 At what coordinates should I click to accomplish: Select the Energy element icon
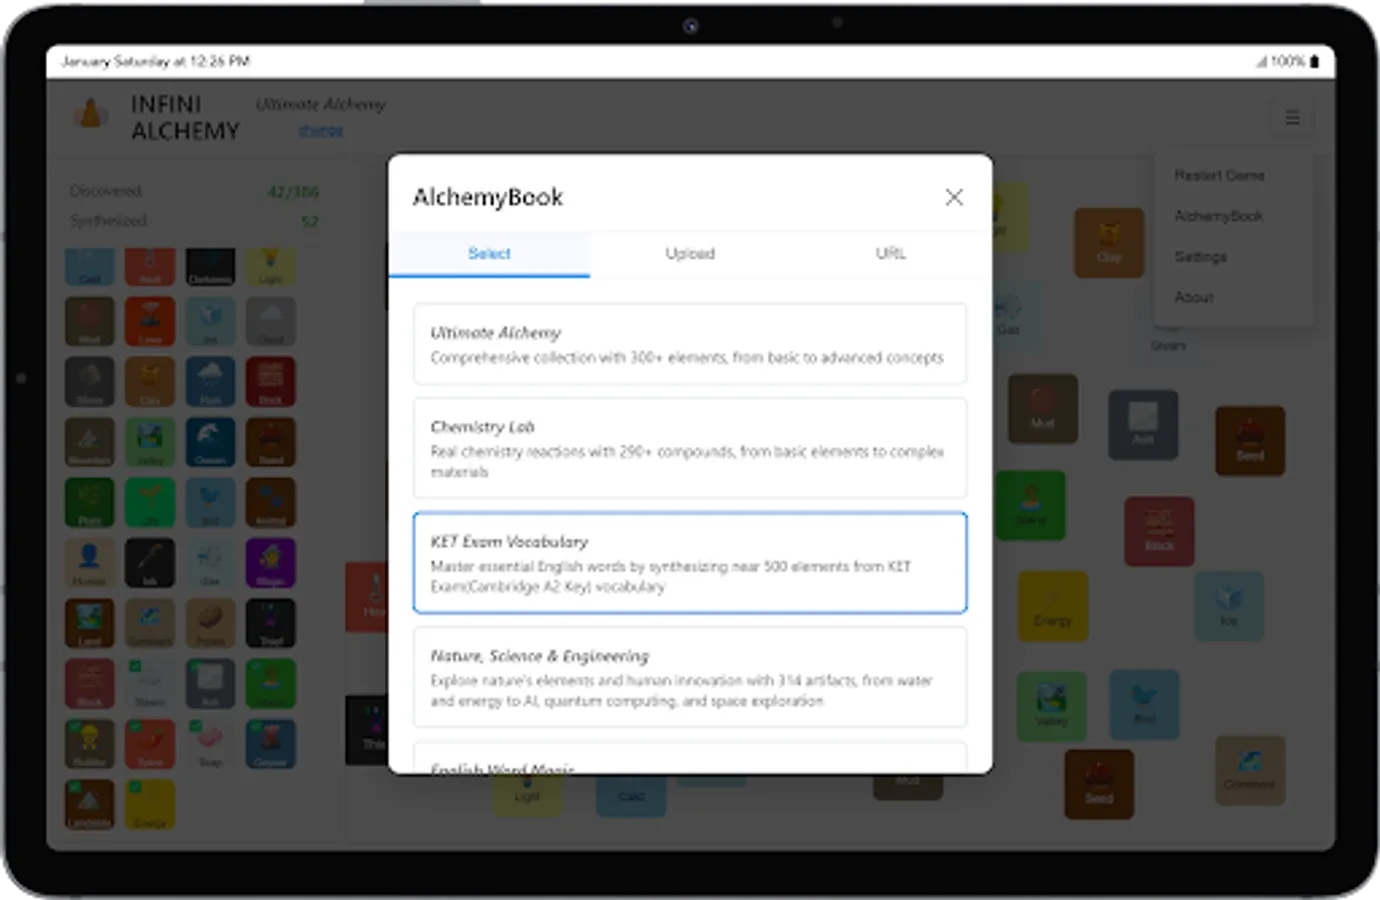[150, 804]
